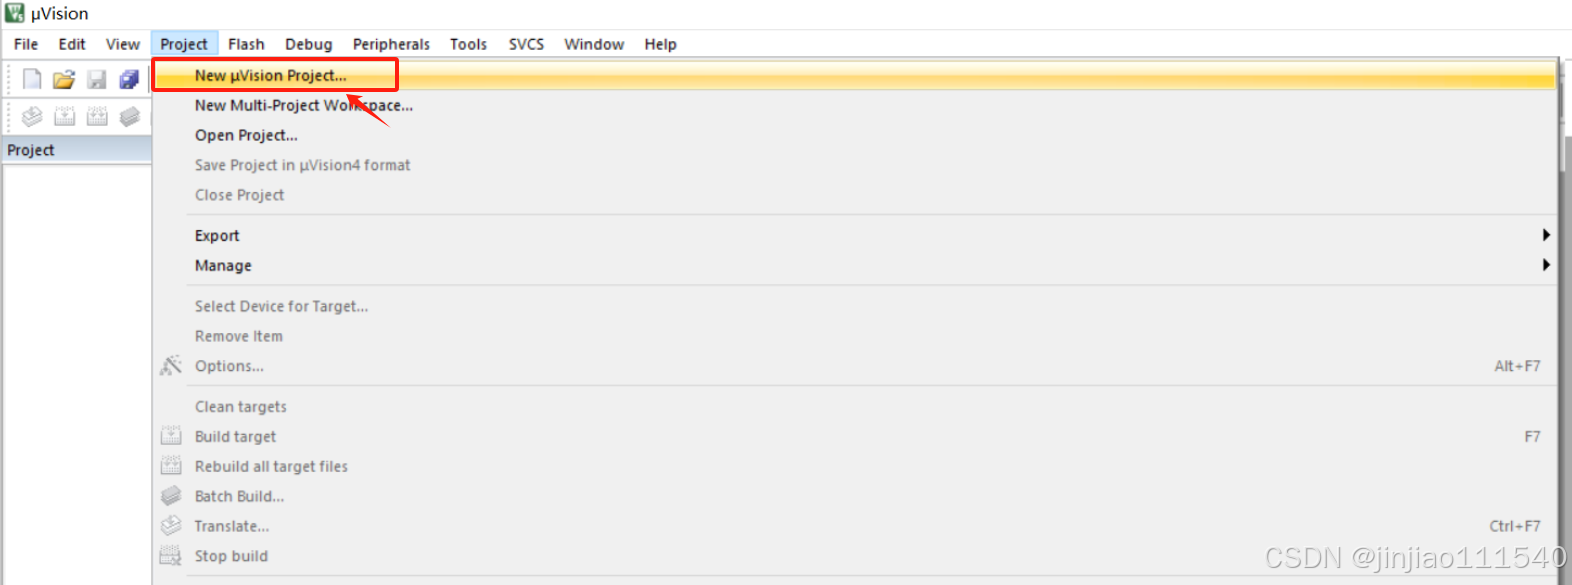Click the Batch Build toolbar icon
This screenshot has width=1572, height=585.
tap(129, 116)
